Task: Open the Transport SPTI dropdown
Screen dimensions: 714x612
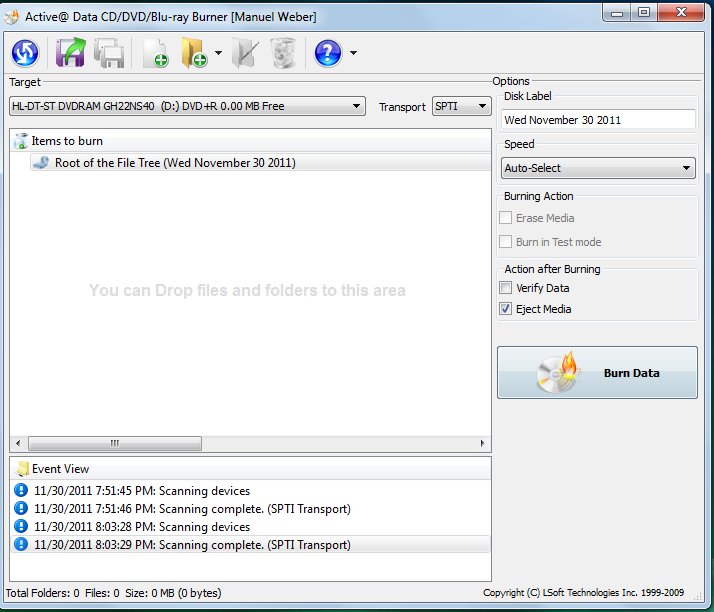Action: coord(461,106)
